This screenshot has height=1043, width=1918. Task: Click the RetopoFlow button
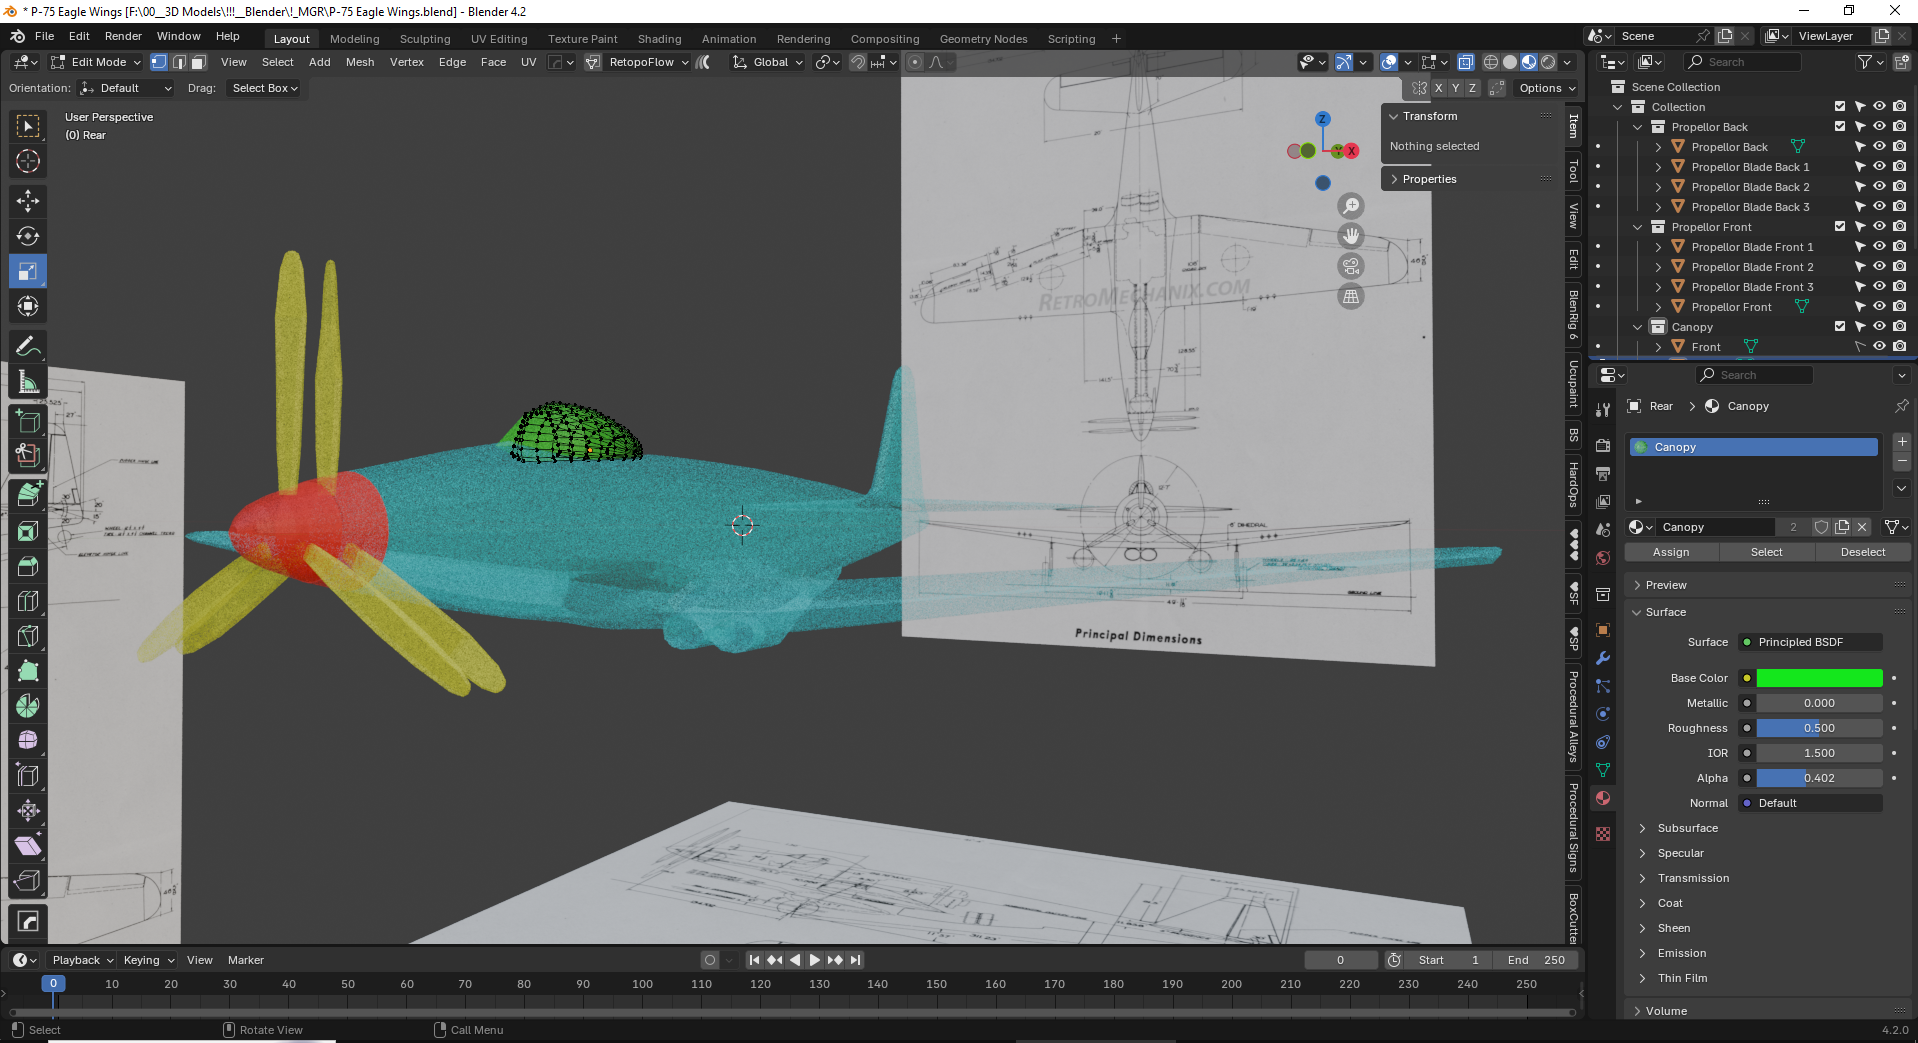point(641,62)
